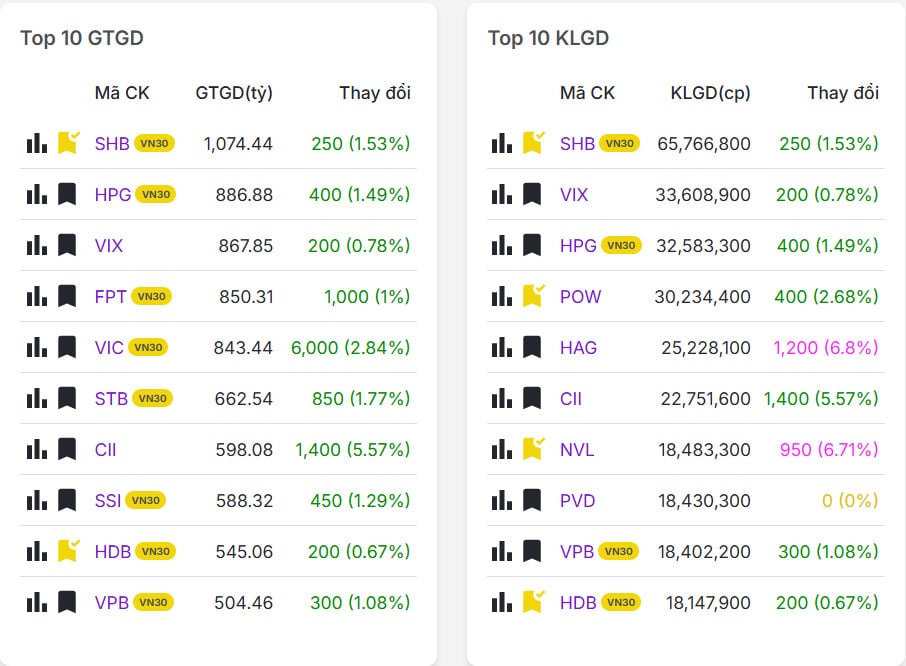This screenshot has height=666, width=906.
Task: Sort by KLGD(cp) column header
Action: tap(710, 93)
